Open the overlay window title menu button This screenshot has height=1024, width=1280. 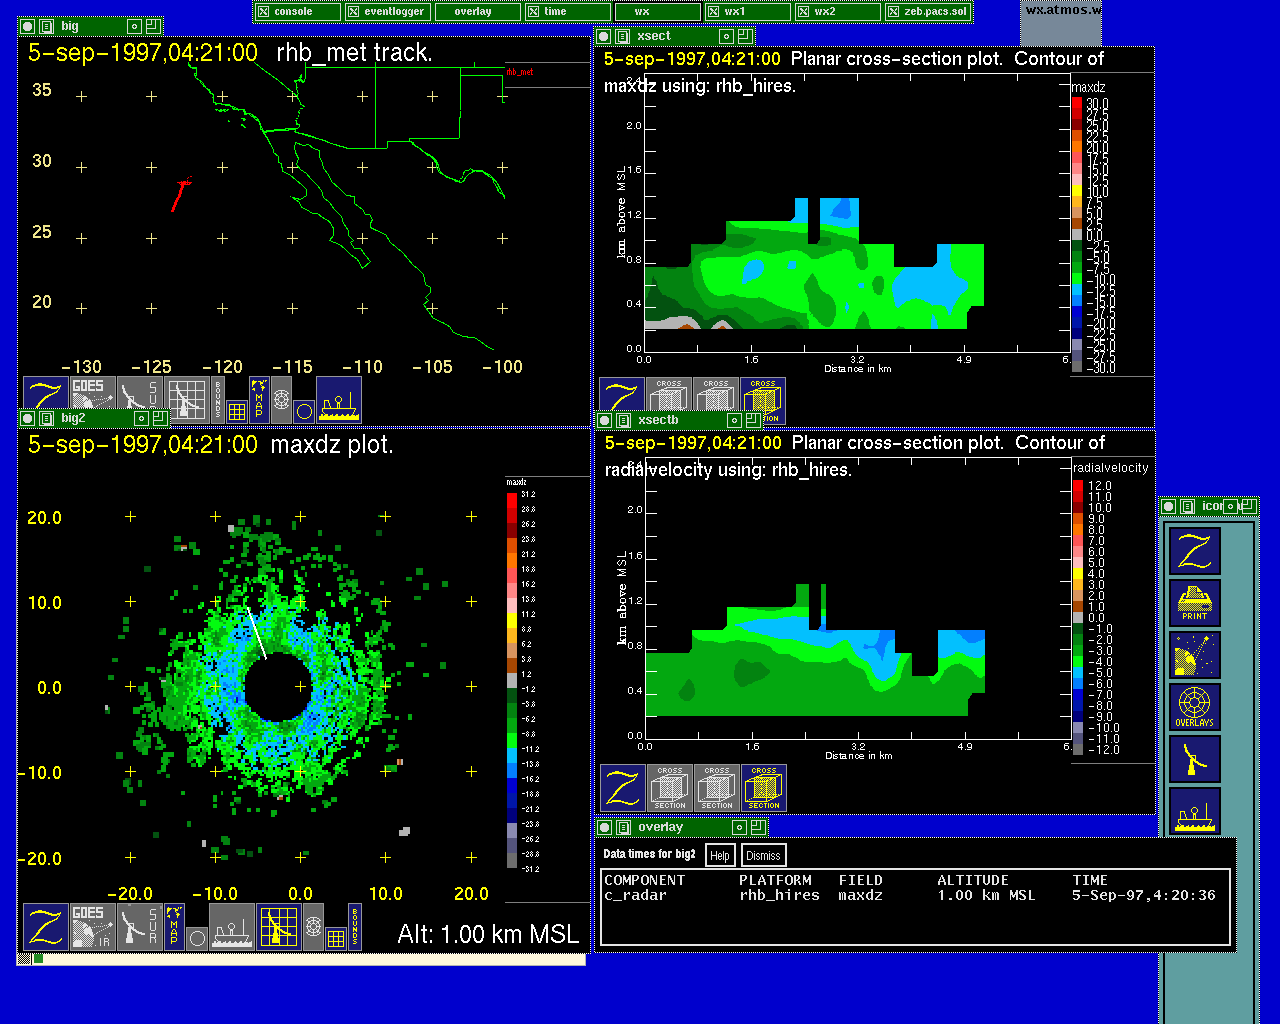coord(621,827)
